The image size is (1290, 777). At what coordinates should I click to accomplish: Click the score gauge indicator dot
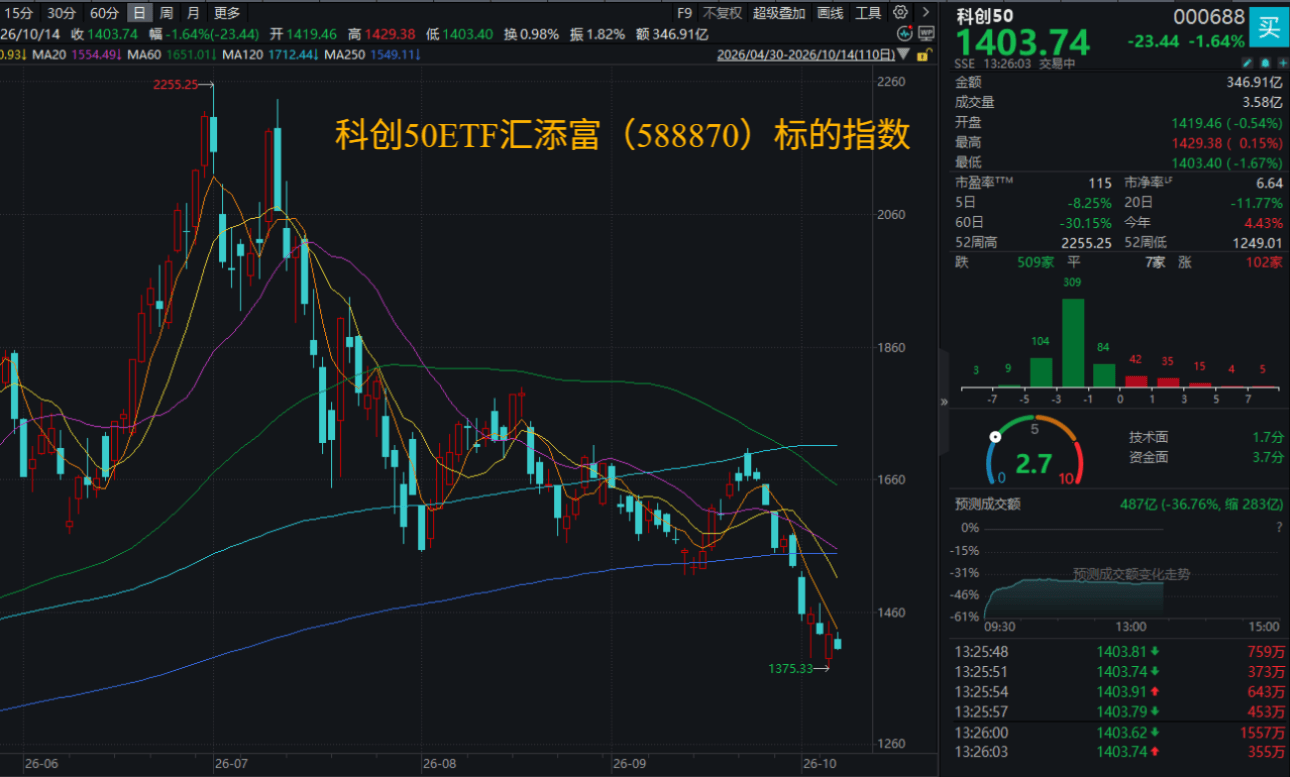pos(995,437)
